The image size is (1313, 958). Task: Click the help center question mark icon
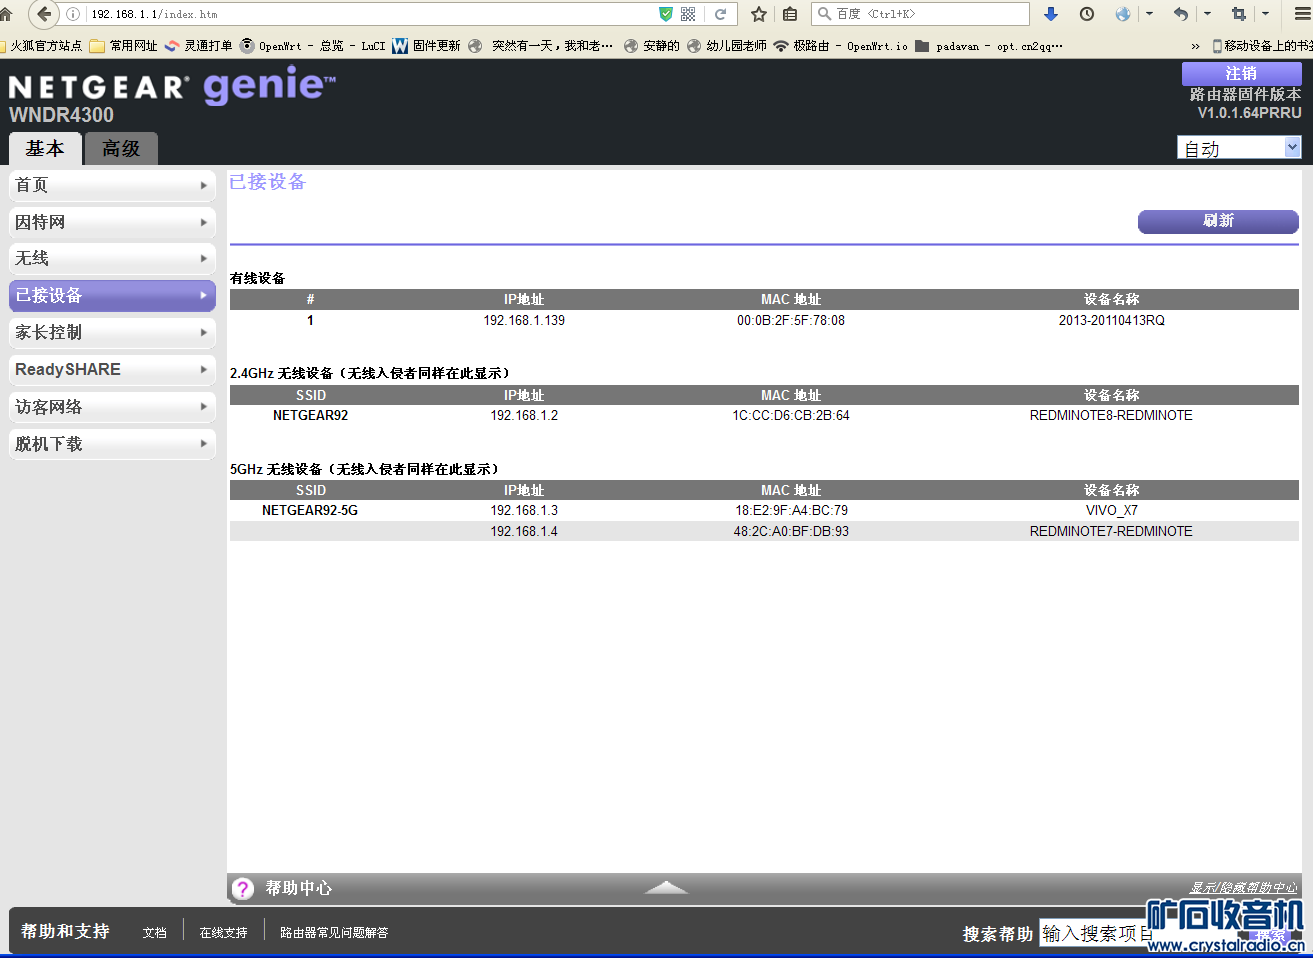coord(243,888)
